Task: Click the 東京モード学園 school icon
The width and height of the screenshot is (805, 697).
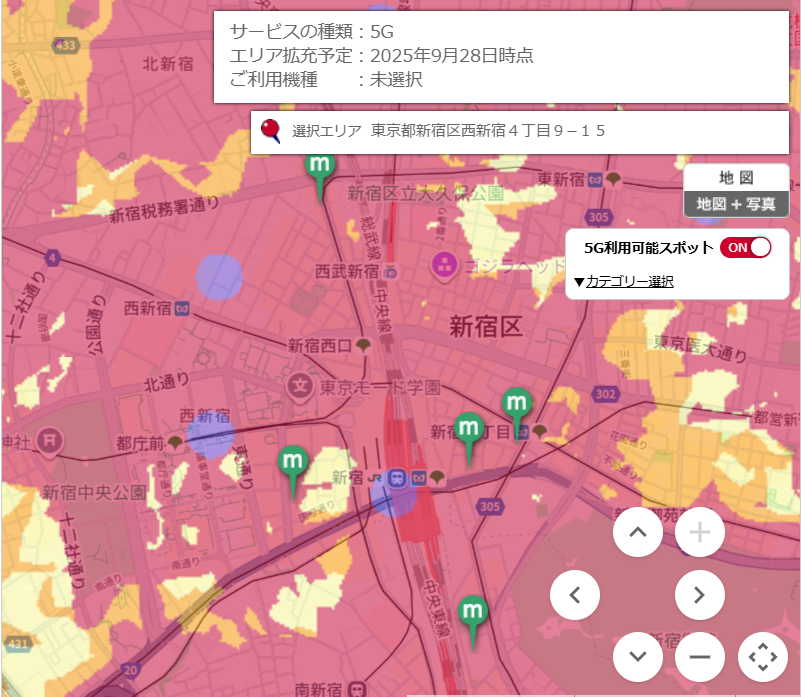Action: point(298,384)
